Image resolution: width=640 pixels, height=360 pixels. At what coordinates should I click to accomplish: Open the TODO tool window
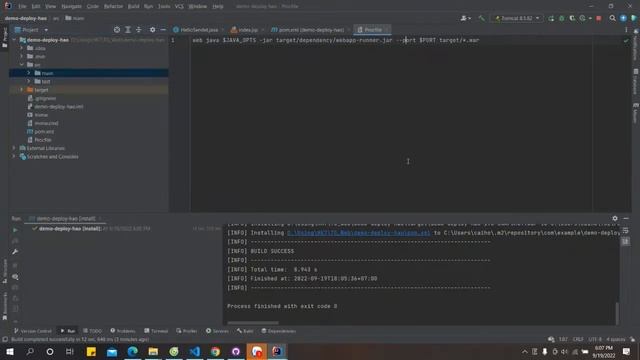pos(92,331)
